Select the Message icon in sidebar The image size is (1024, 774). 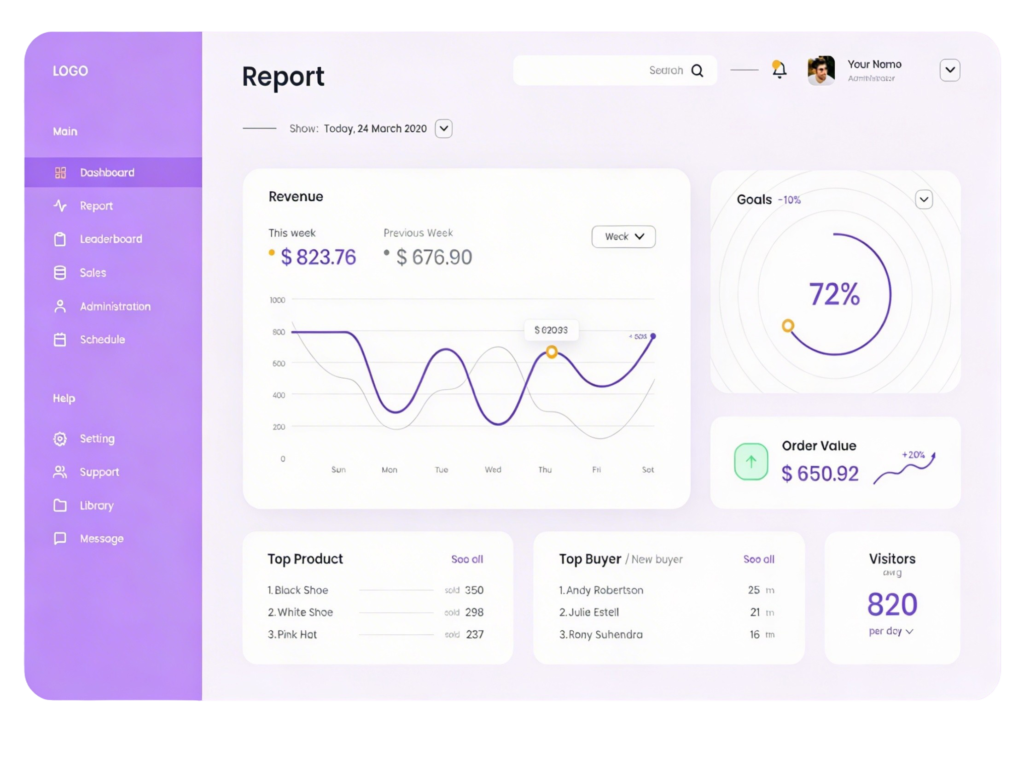pos(61,538)
